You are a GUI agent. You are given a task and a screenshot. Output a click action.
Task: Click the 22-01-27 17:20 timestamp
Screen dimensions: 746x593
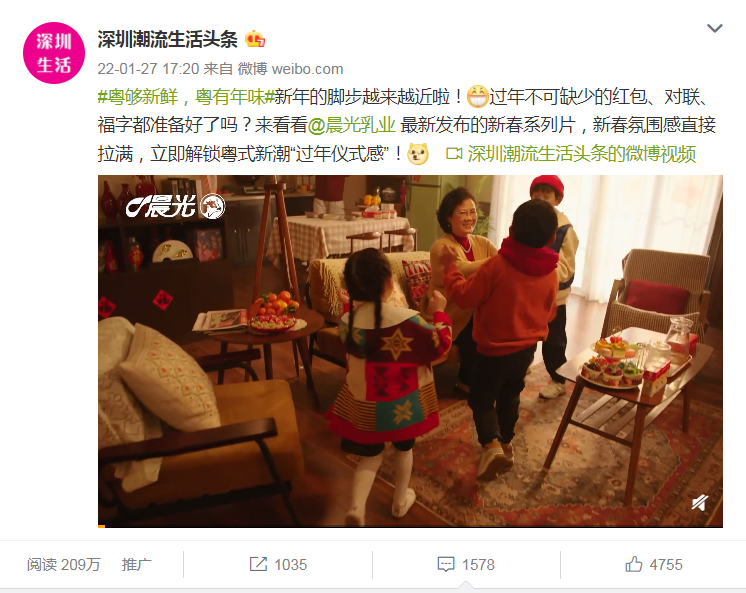point(148,69)
